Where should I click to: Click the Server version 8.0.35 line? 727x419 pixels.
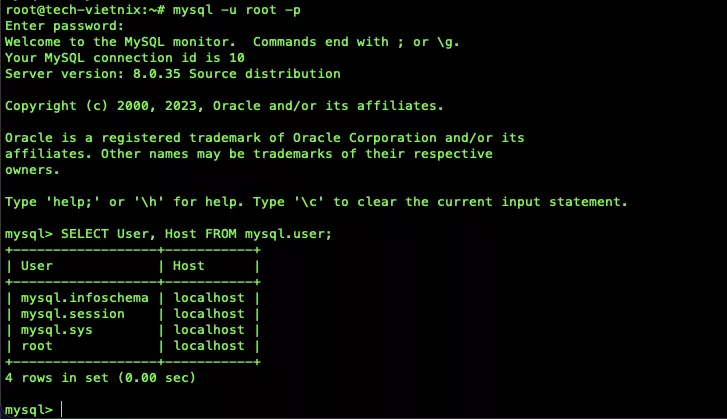pos(172,74)
